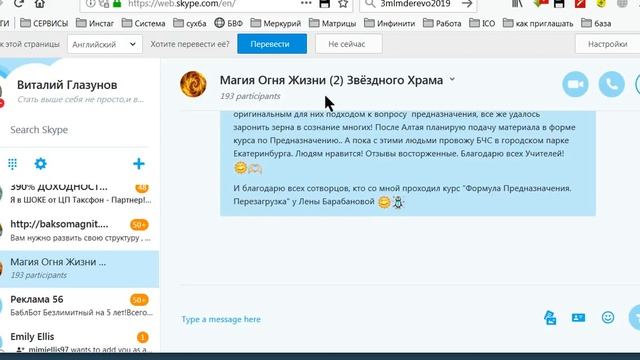Open the translation language dropdown Английский

[x=105, y=44]
